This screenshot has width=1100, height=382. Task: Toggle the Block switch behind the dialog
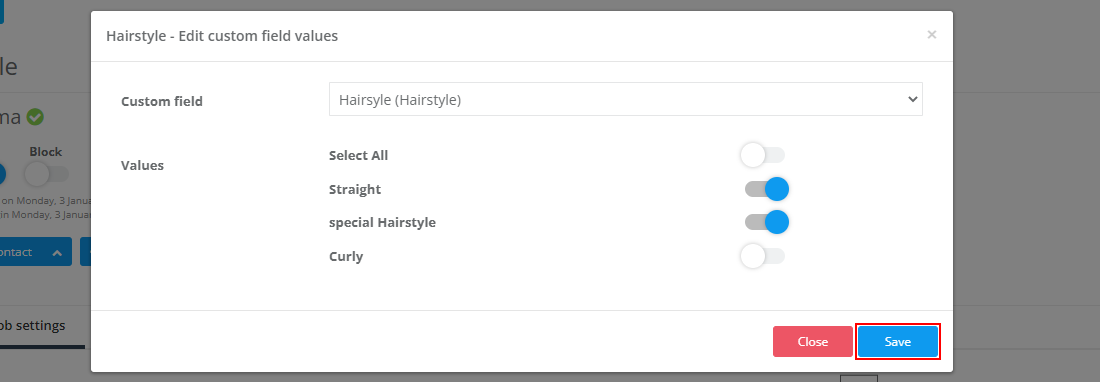click(46, 173)
